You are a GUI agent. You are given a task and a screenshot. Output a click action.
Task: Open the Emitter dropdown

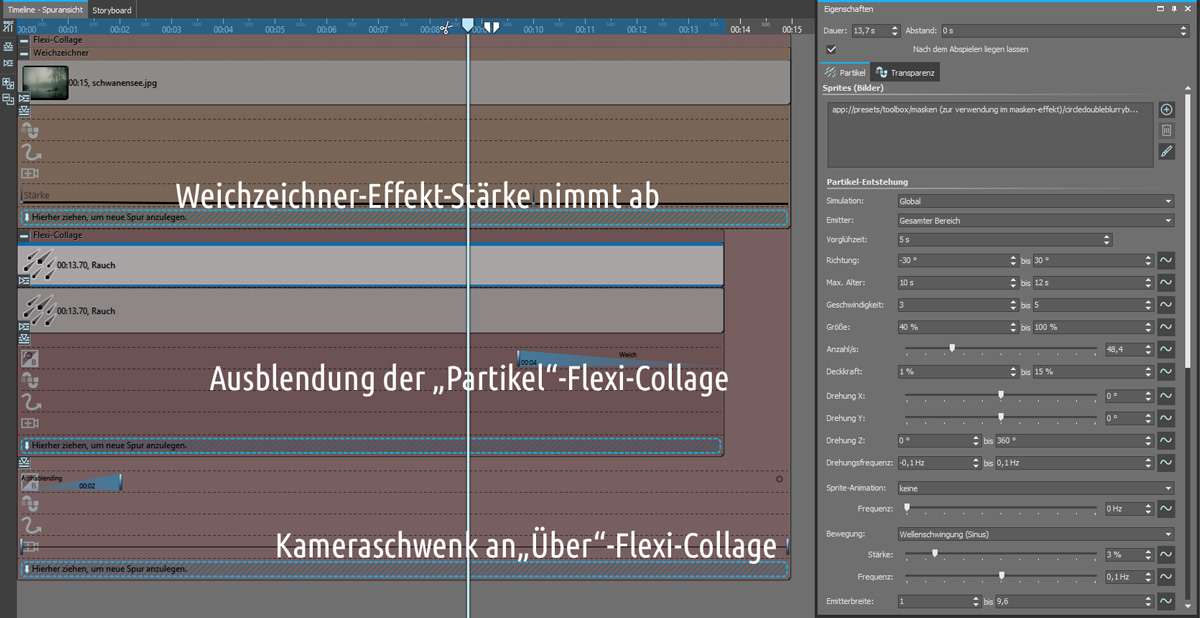tap(1035, 220)
